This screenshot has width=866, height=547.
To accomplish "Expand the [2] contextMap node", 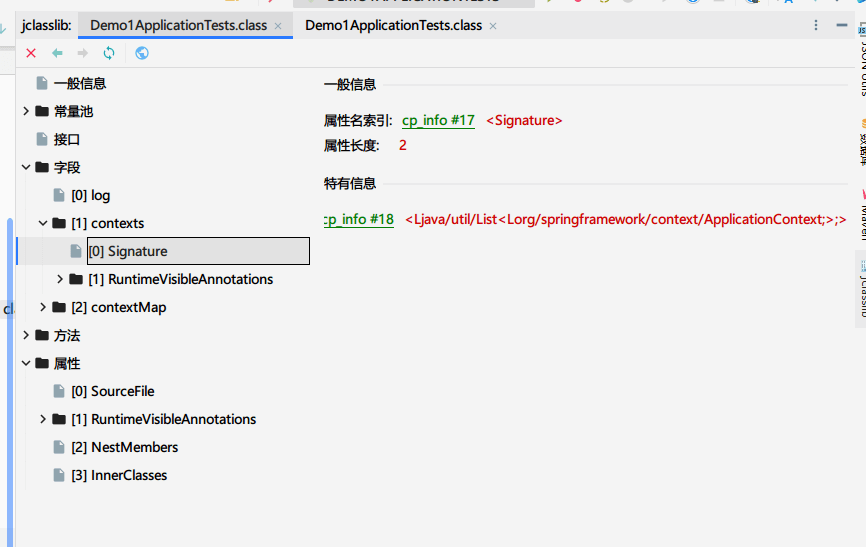I will tap(42, 307).
